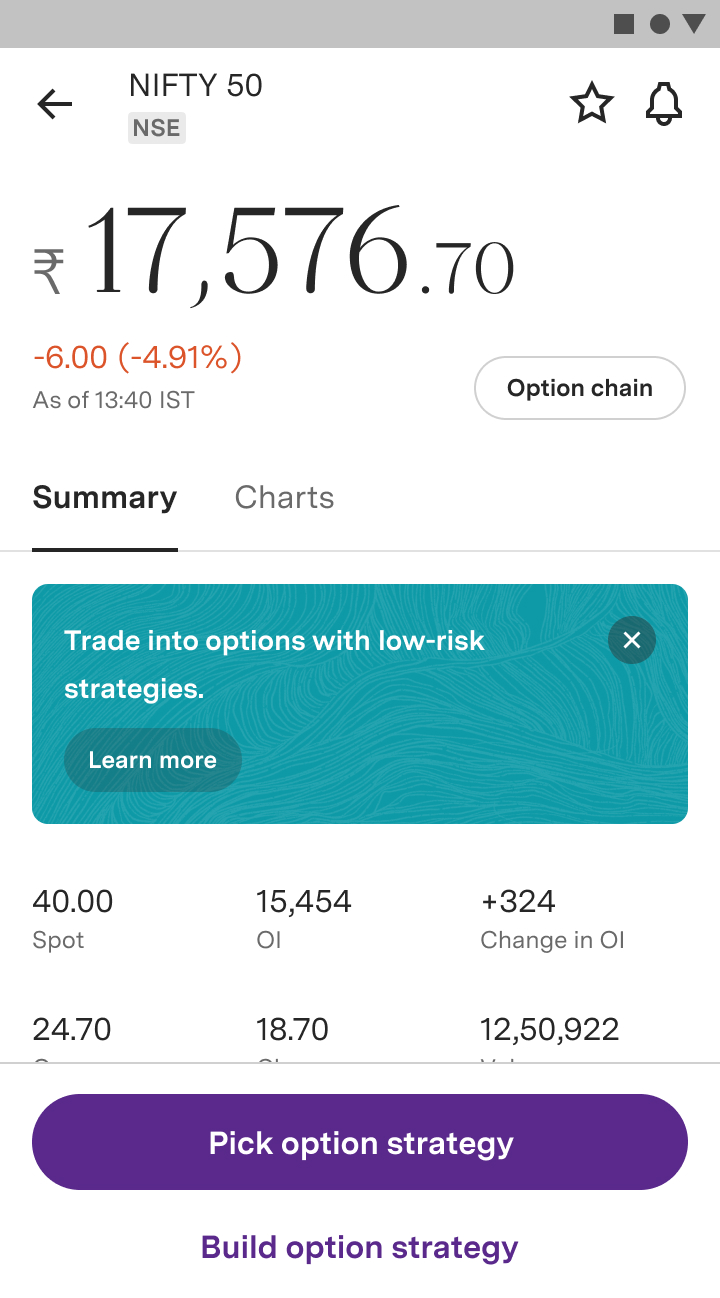The height and width of the screenshot is (1298, 720).
Task: Open the Option chain
Action: 579,388
